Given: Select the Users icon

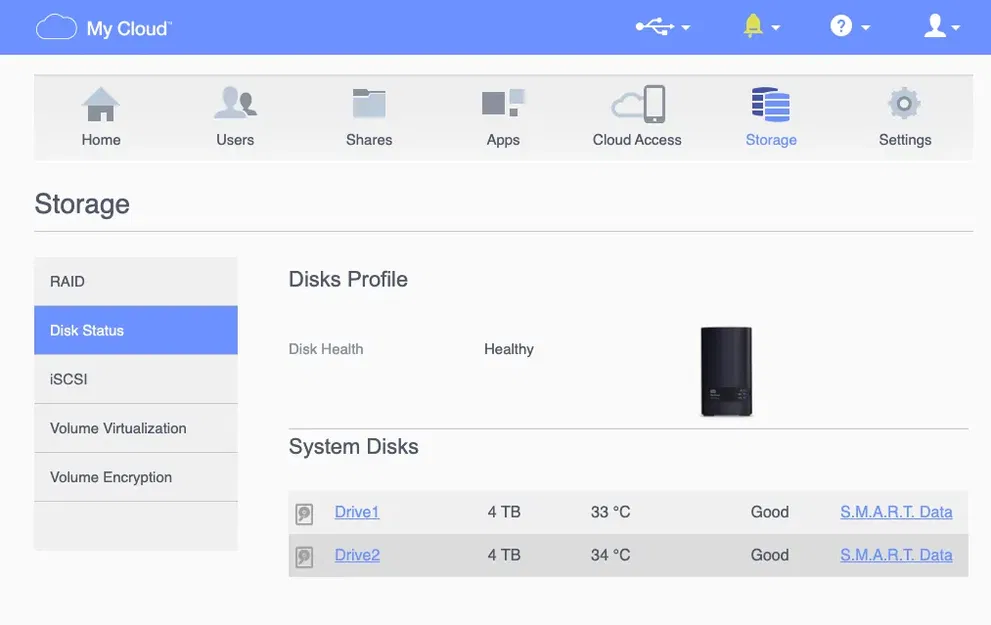Looking at the screenshot, I should pyautogui.click(x=235, y=103).
